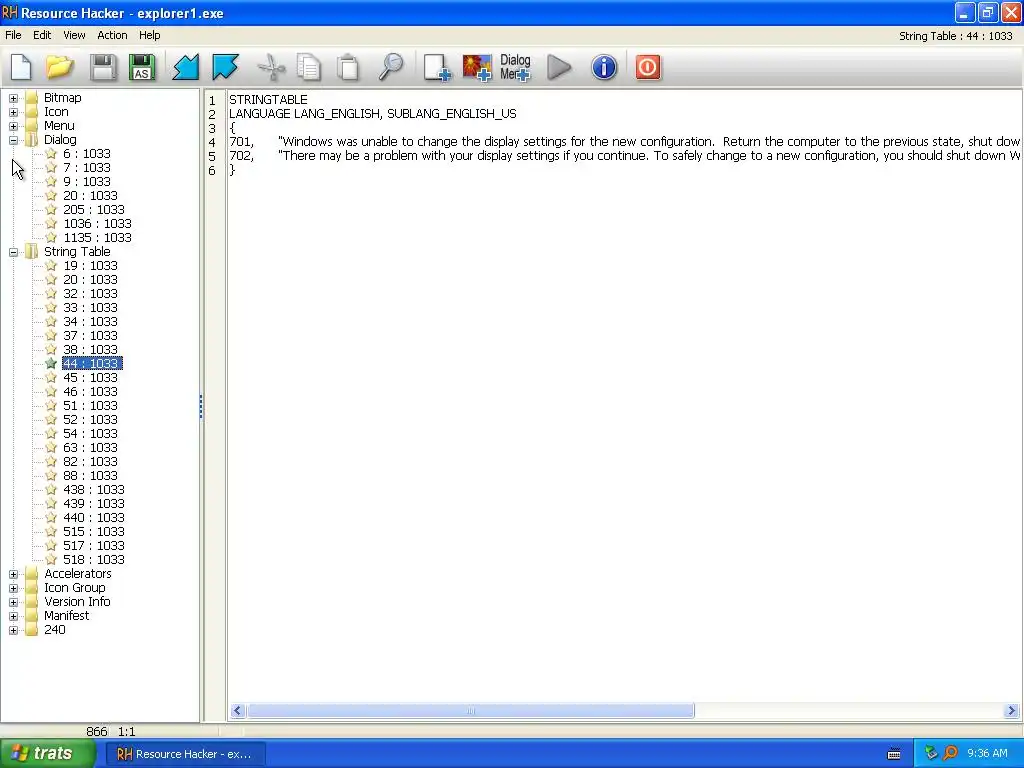1024x768 pixels.
Task: Expand the Icon Group folder
Action: (x=13, y=588)
